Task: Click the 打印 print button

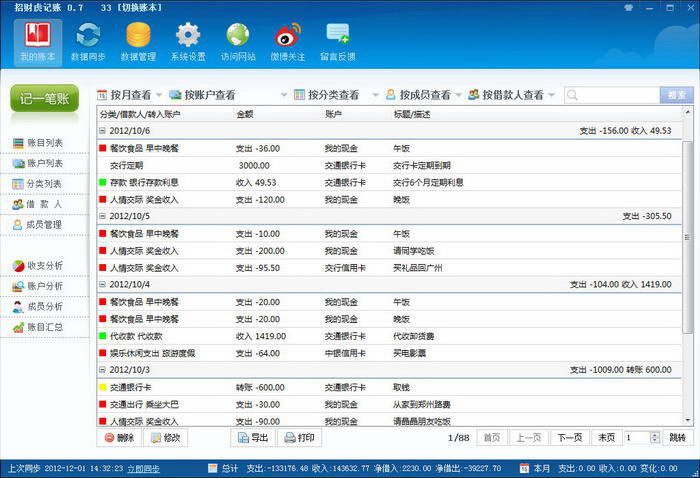Action: 300,438
